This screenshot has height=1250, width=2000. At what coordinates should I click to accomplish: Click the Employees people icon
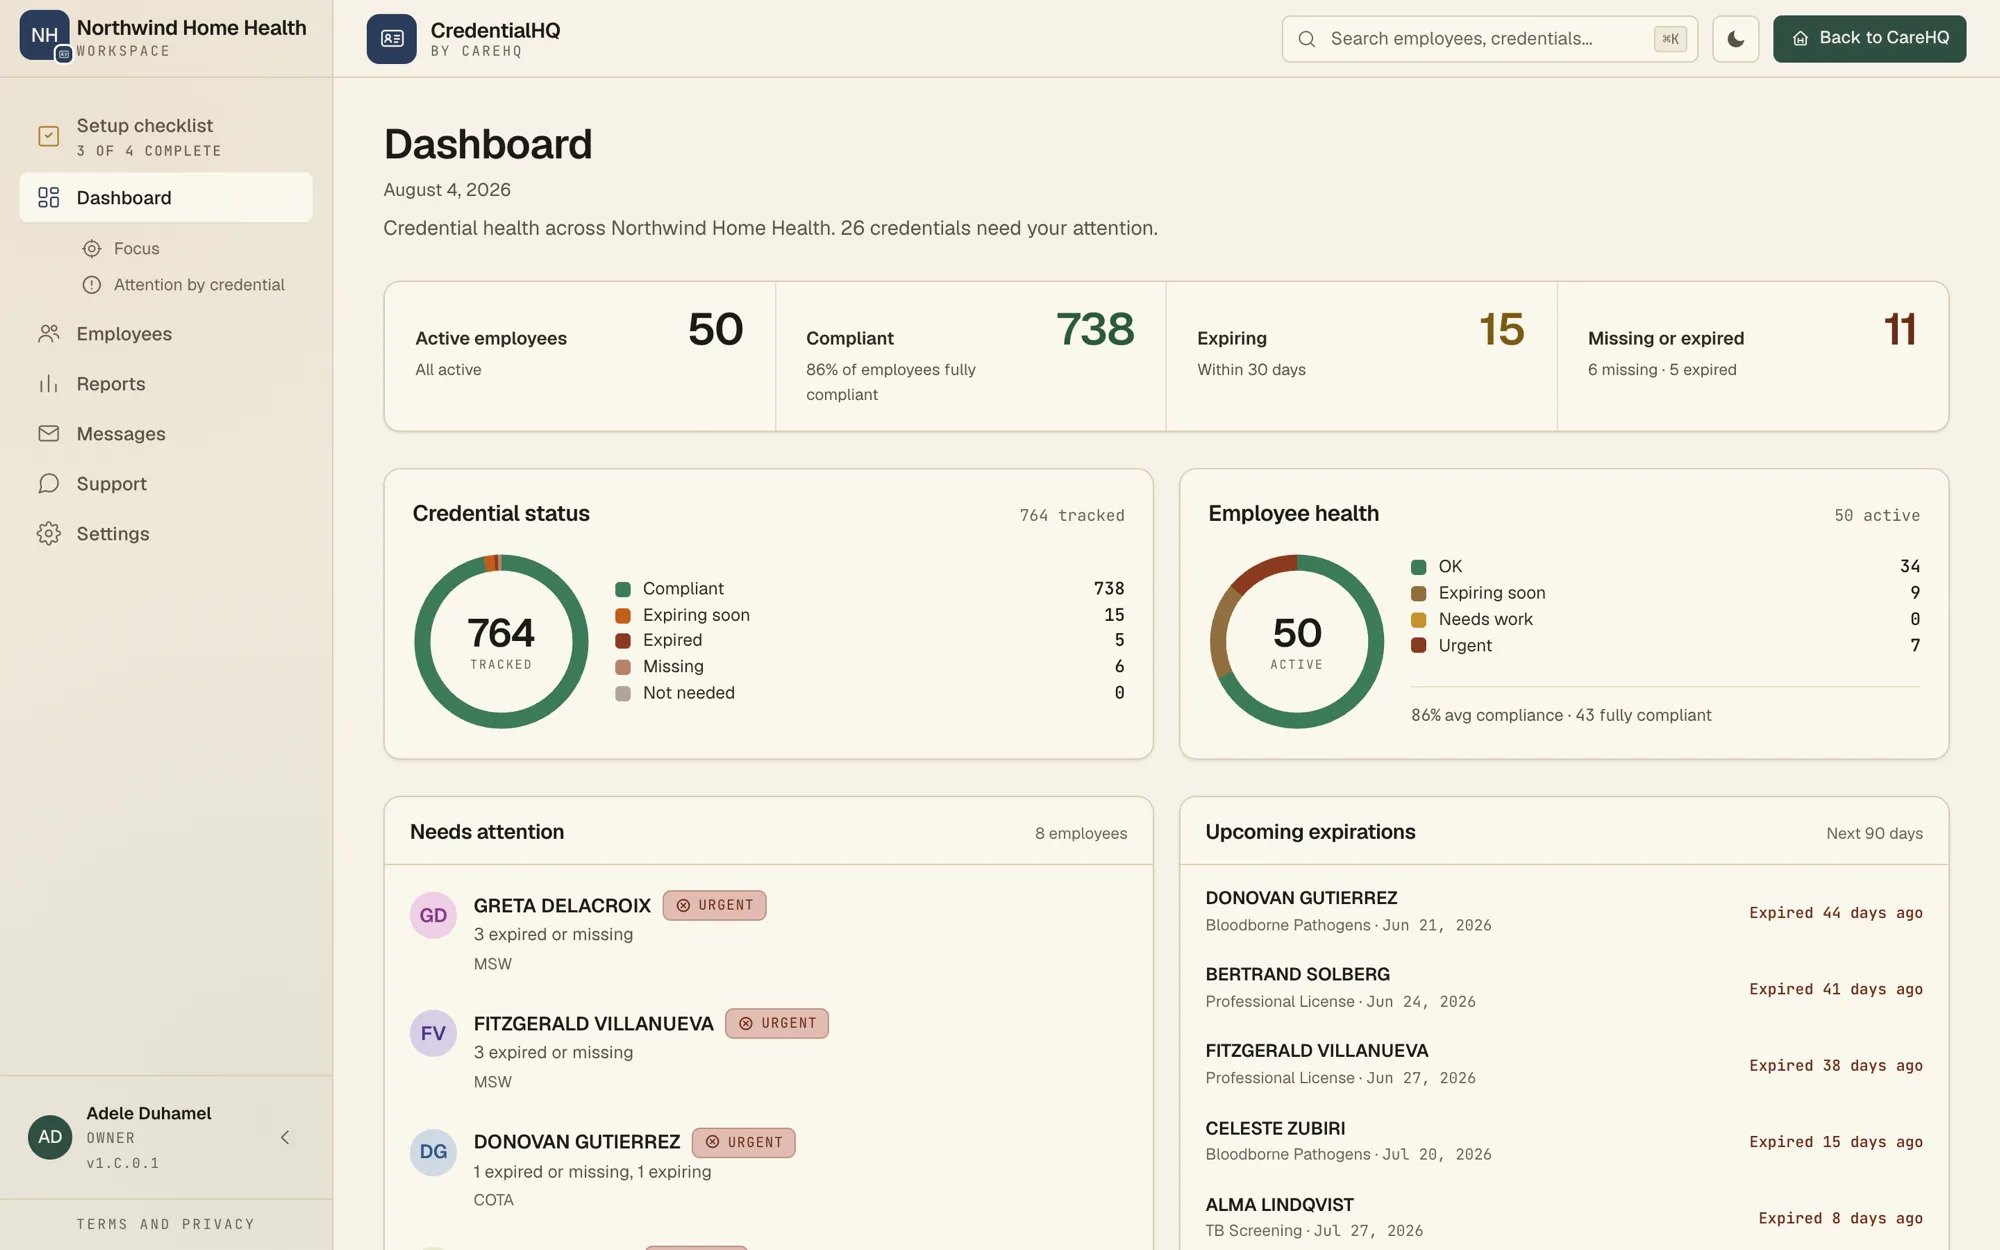[48, 334]
